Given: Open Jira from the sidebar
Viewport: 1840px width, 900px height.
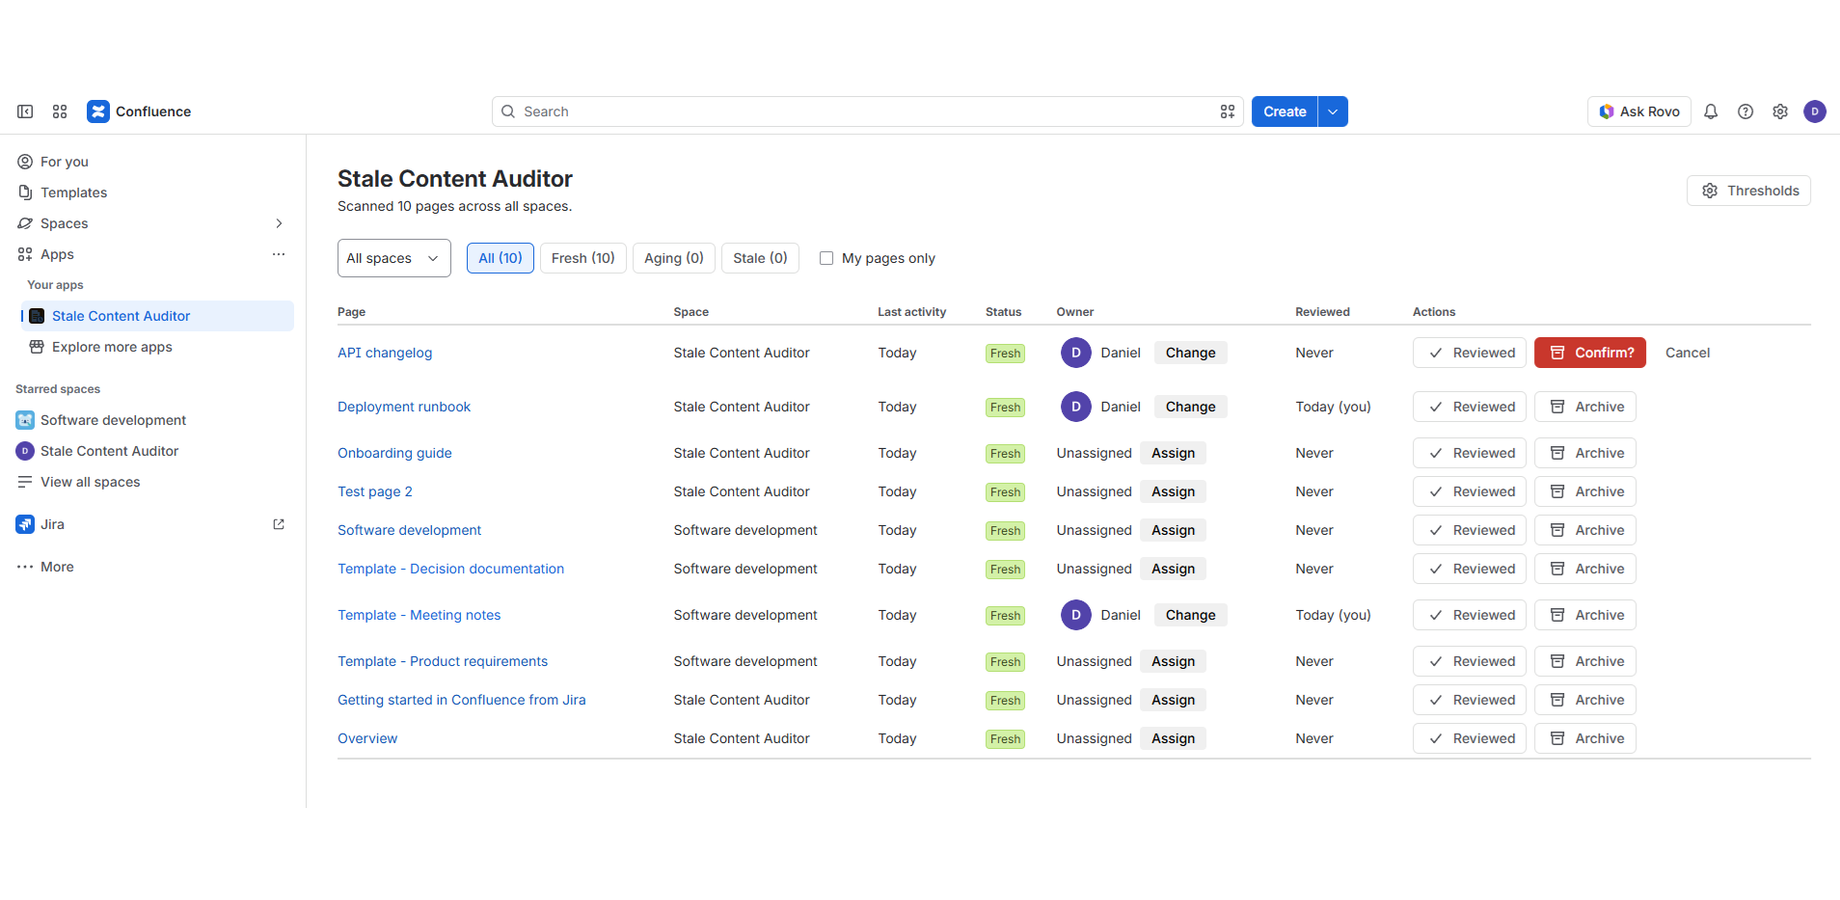Looking at the screenshot, I should tap(52, 524).
